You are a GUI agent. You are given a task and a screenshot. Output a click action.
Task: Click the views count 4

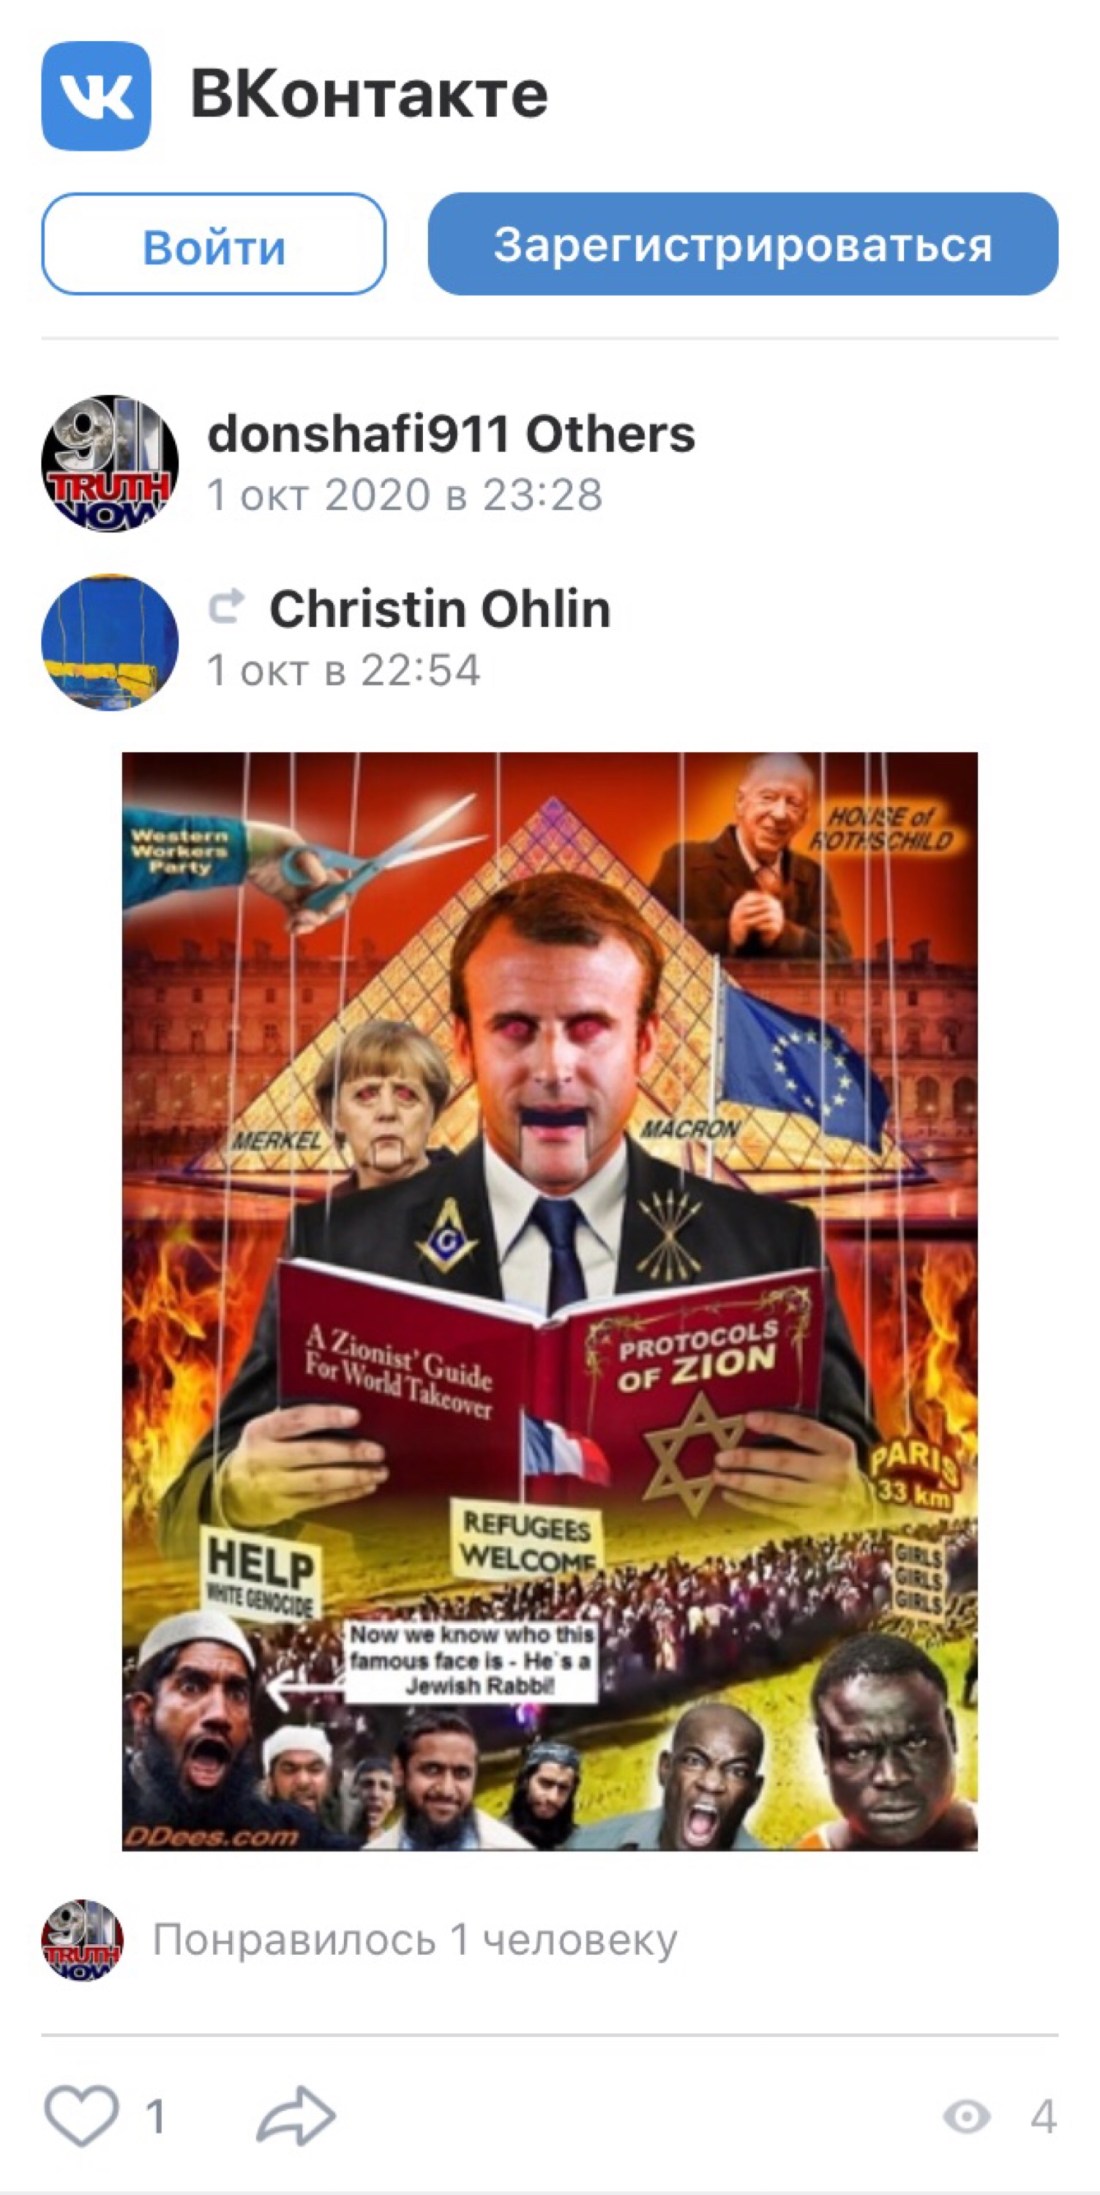(1043, 2116)
